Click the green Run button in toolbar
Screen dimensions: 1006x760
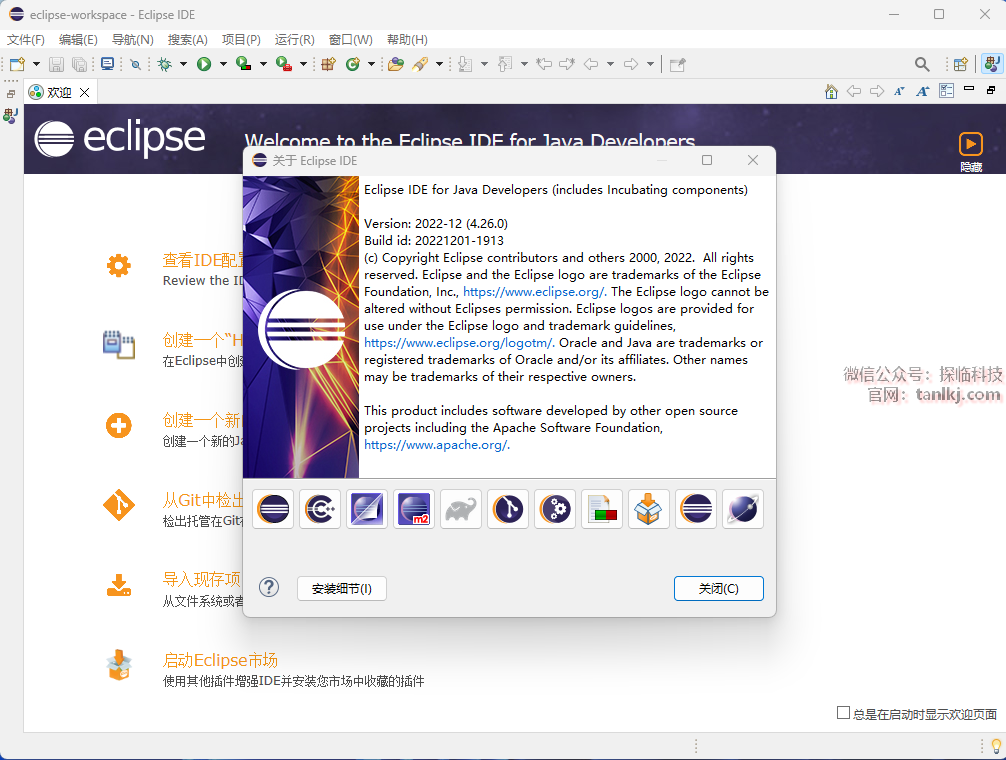204,64
